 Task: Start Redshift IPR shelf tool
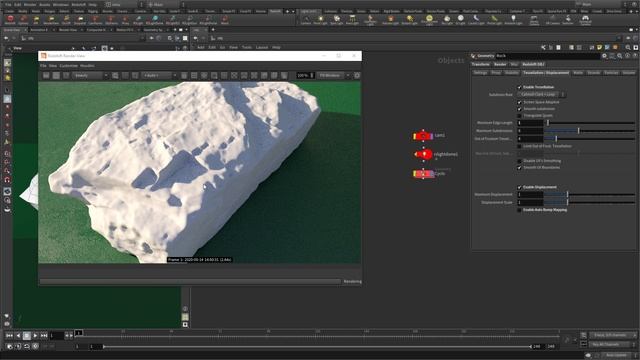(x=36, y=20)
